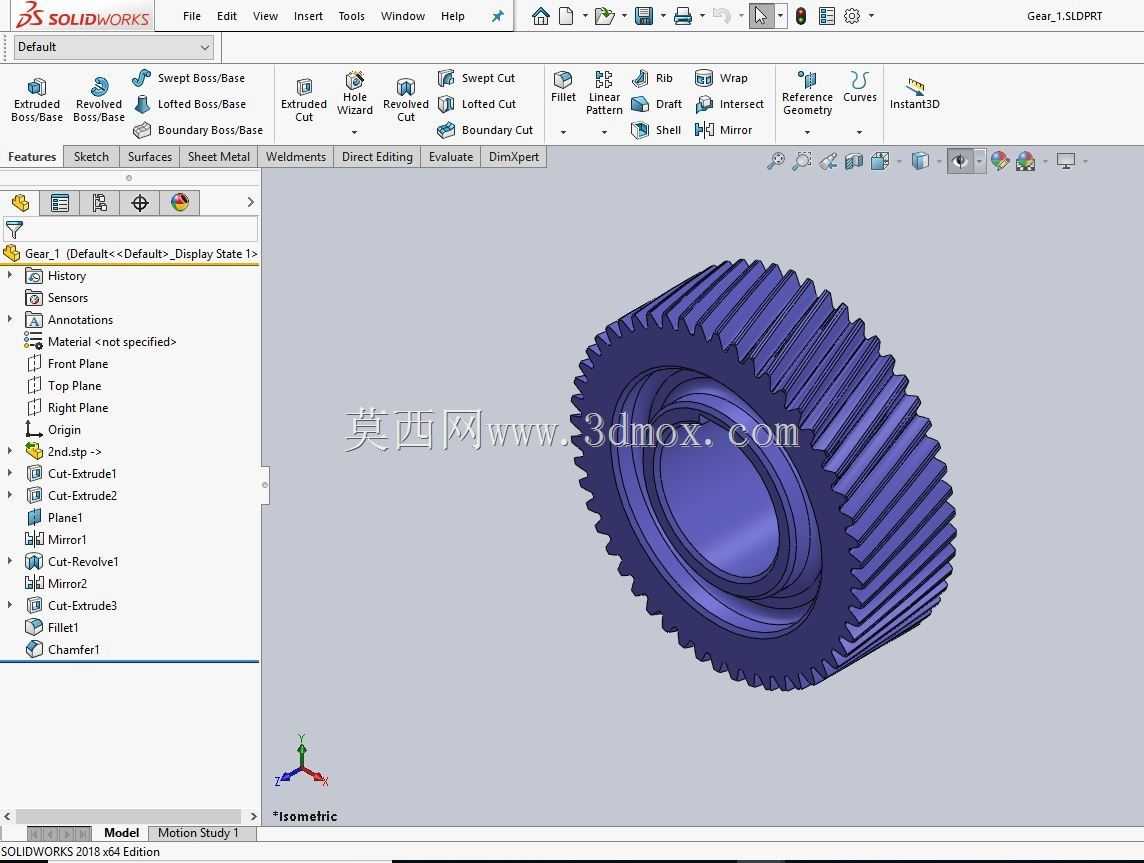The image size is (1144, 863).
Task: Click the Home icon in toolbar
Action: click(x=541, y=16)
